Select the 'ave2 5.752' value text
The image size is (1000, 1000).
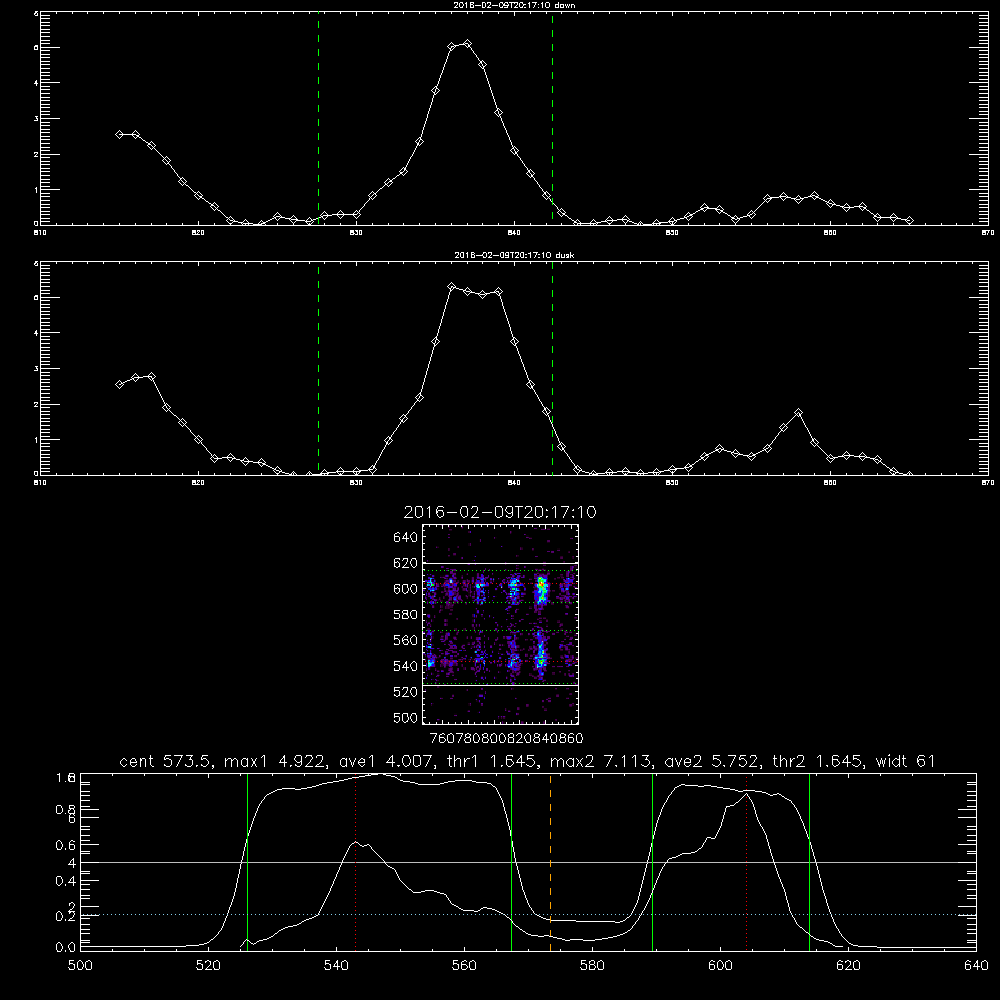pos(712,761)
